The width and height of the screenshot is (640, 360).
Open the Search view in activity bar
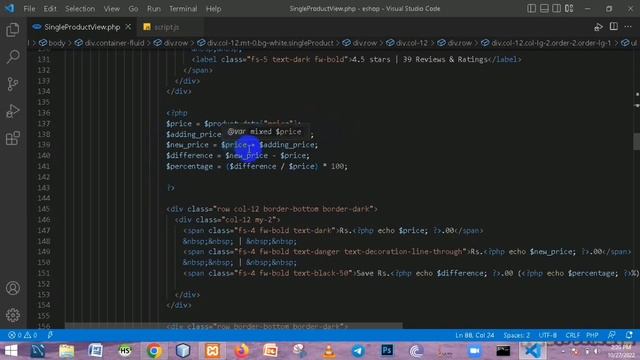click(x=13, y=57)
